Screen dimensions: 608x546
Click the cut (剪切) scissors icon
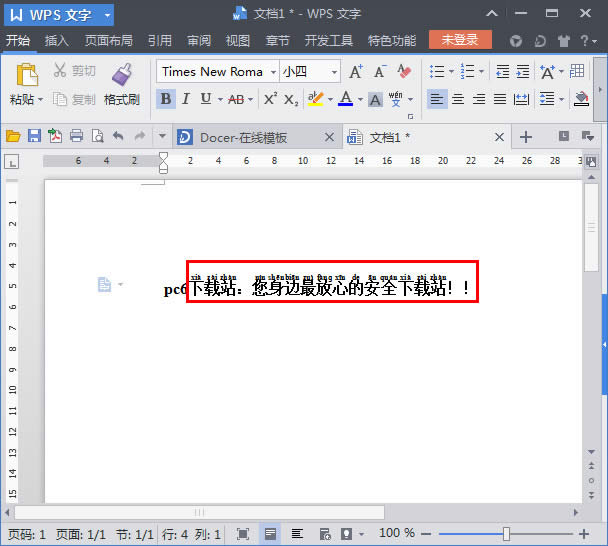pos(60,71)
